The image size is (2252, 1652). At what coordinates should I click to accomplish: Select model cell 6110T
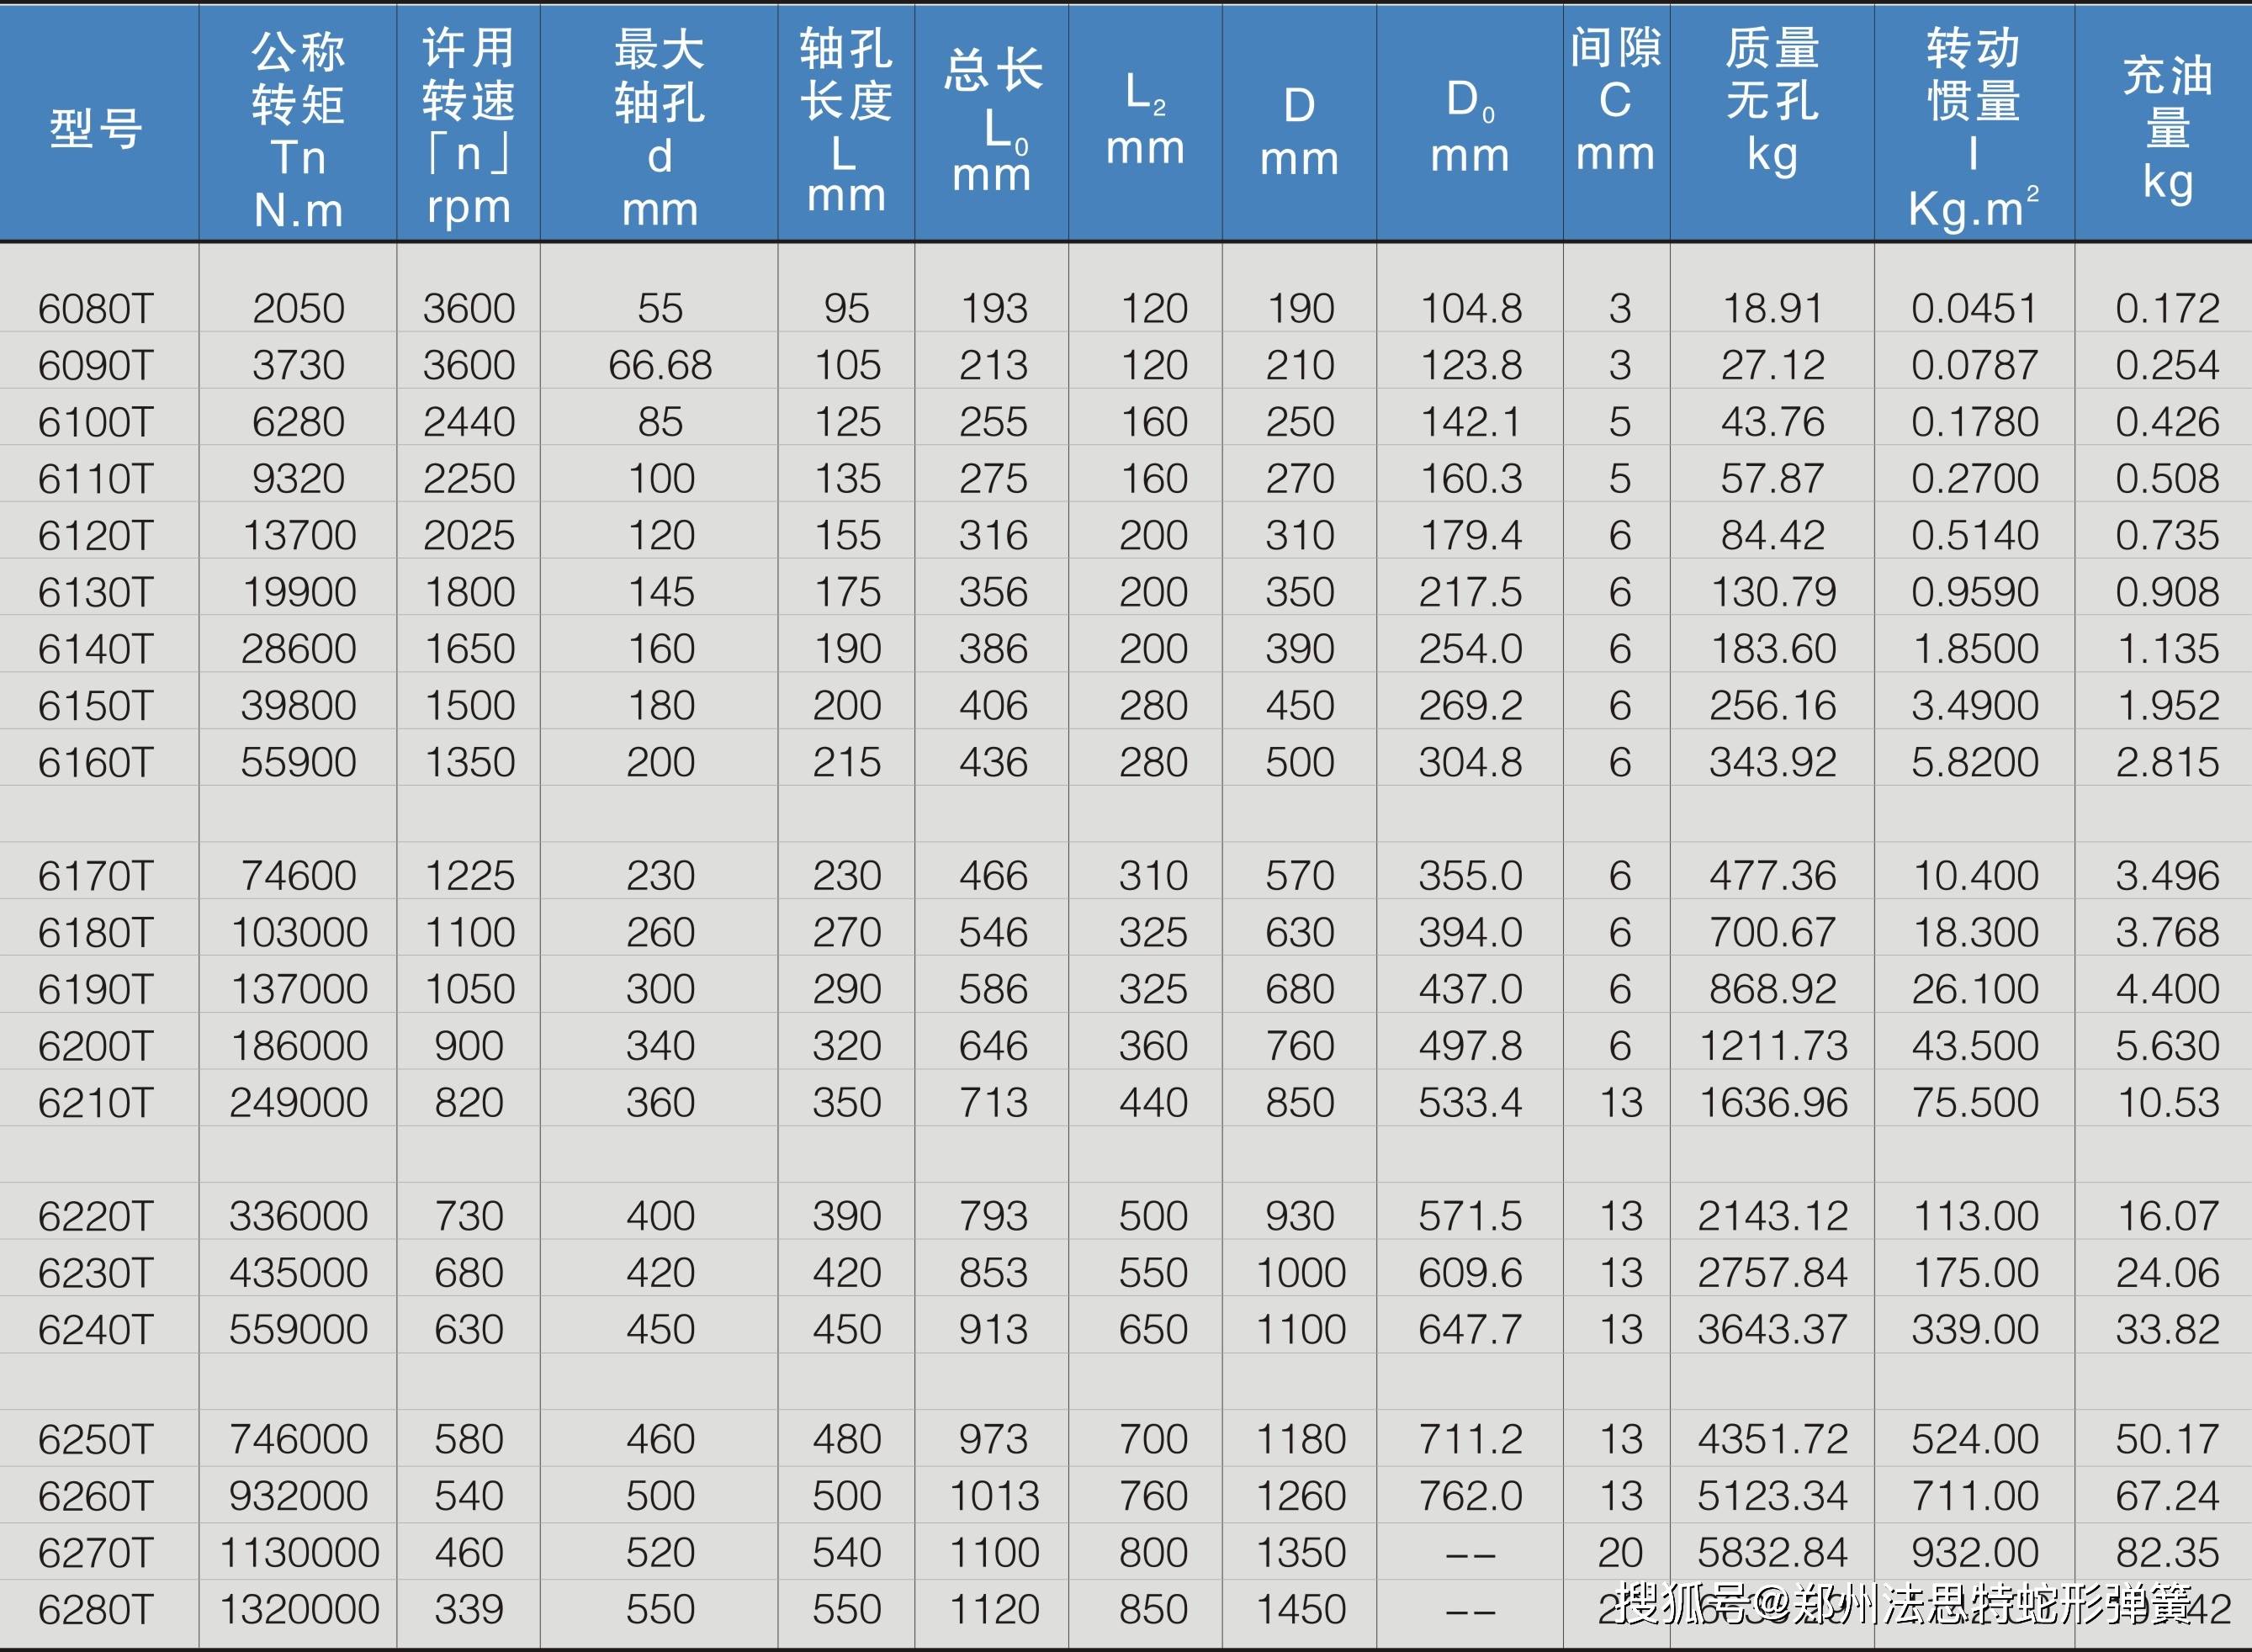pos(97,479)
